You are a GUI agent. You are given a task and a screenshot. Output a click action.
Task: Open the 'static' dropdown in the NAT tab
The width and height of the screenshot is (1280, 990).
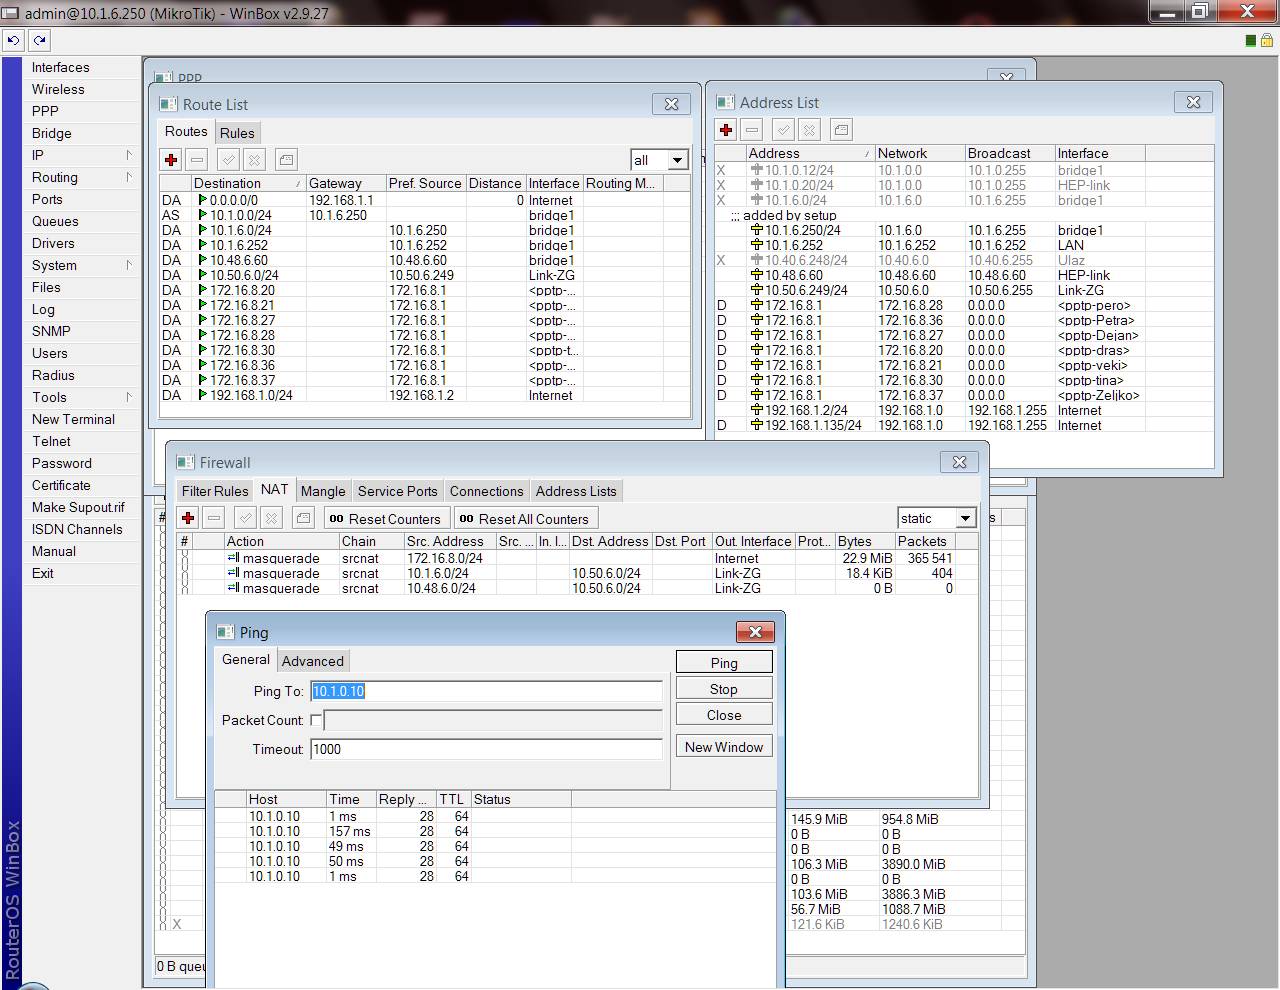(936, 518)
